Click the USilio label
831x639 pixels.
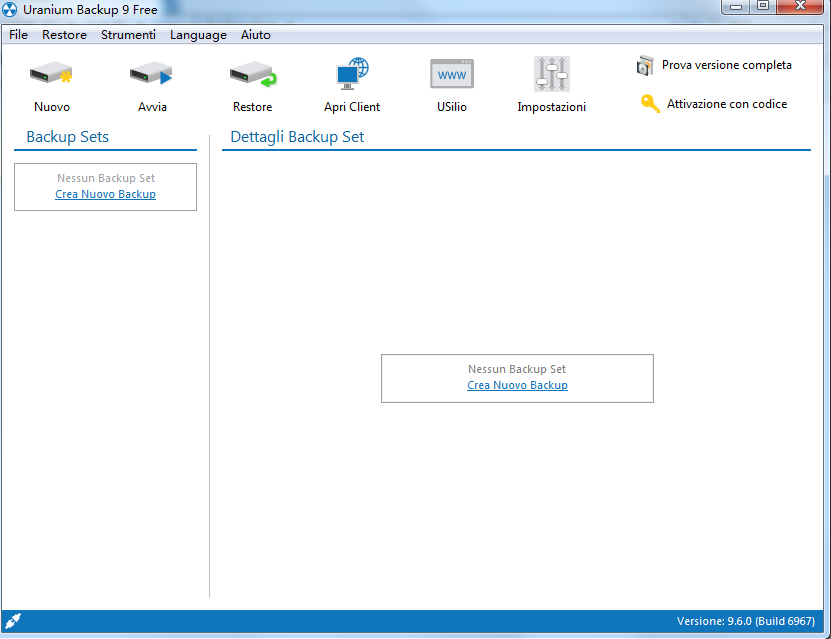pos(452,107)
